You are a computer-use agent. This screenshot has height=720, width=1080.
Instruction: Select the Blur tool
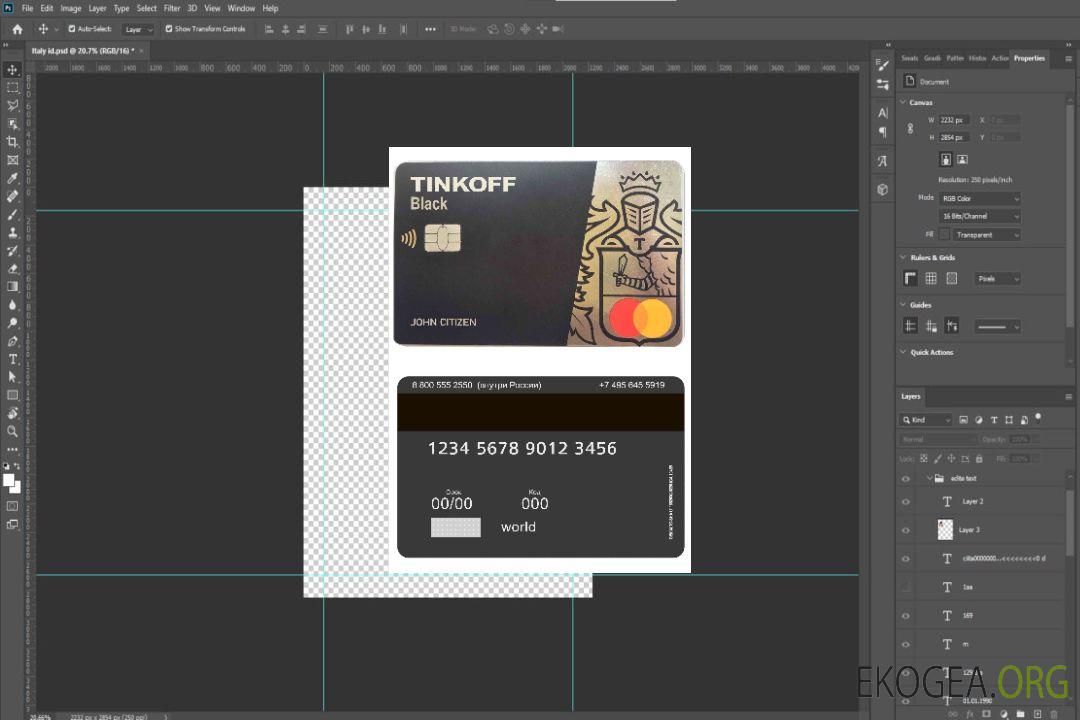click(12, 305)
